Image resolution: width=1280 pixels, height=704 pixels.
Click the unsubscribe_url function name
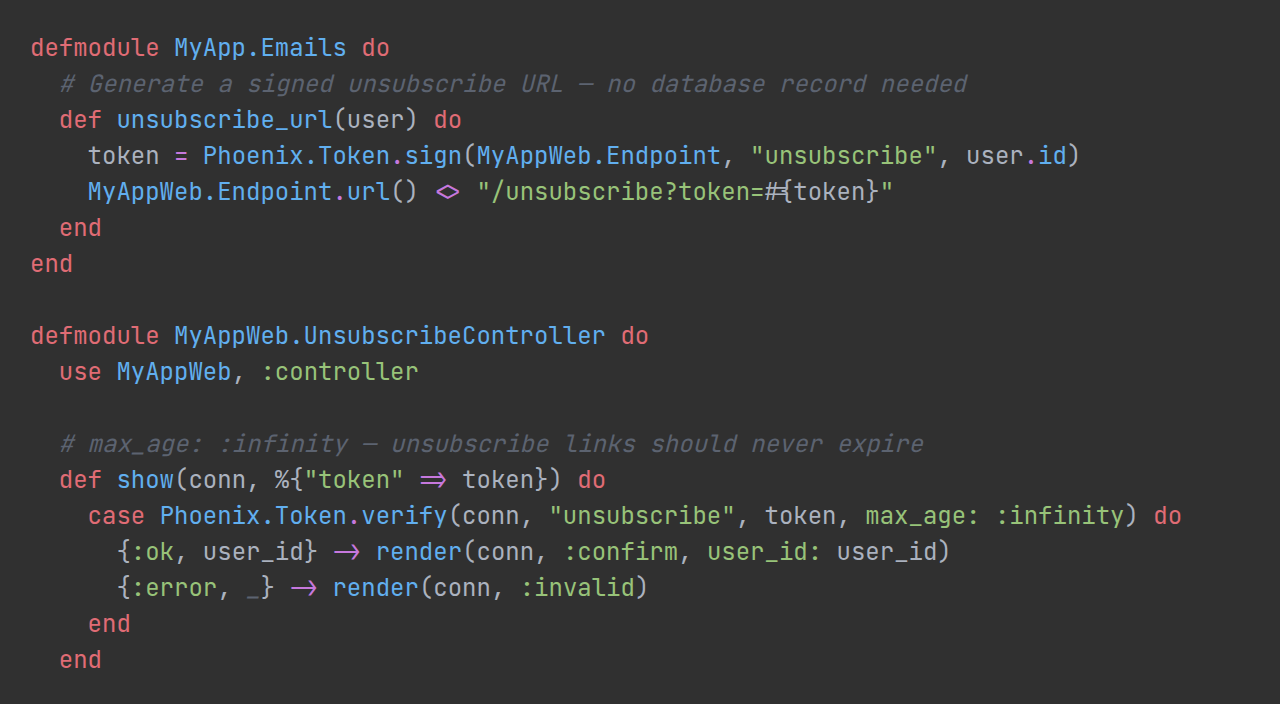click(224, 120)
